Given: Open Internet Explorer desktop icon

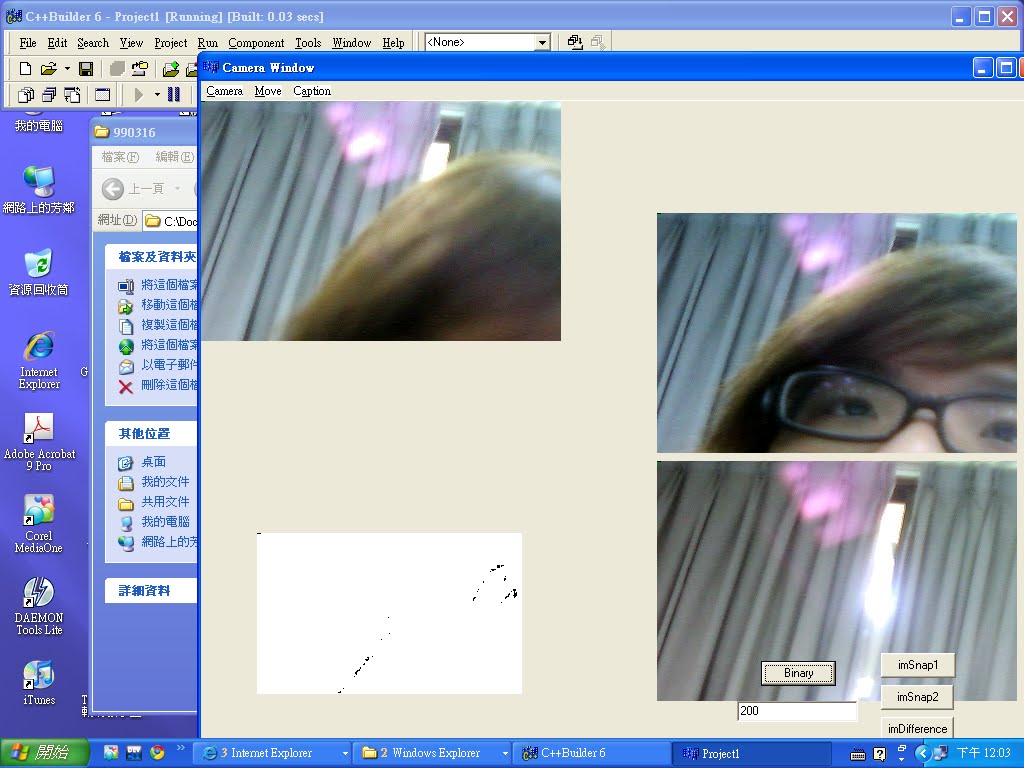Looking at the screenshot, I should coord(39,360).
